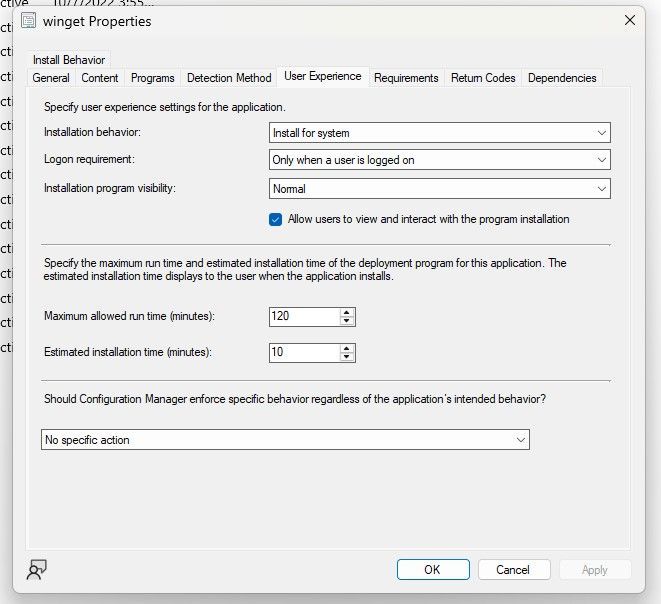Select the User Experience tab
The image size is (661, 604).
coord(322,76)
